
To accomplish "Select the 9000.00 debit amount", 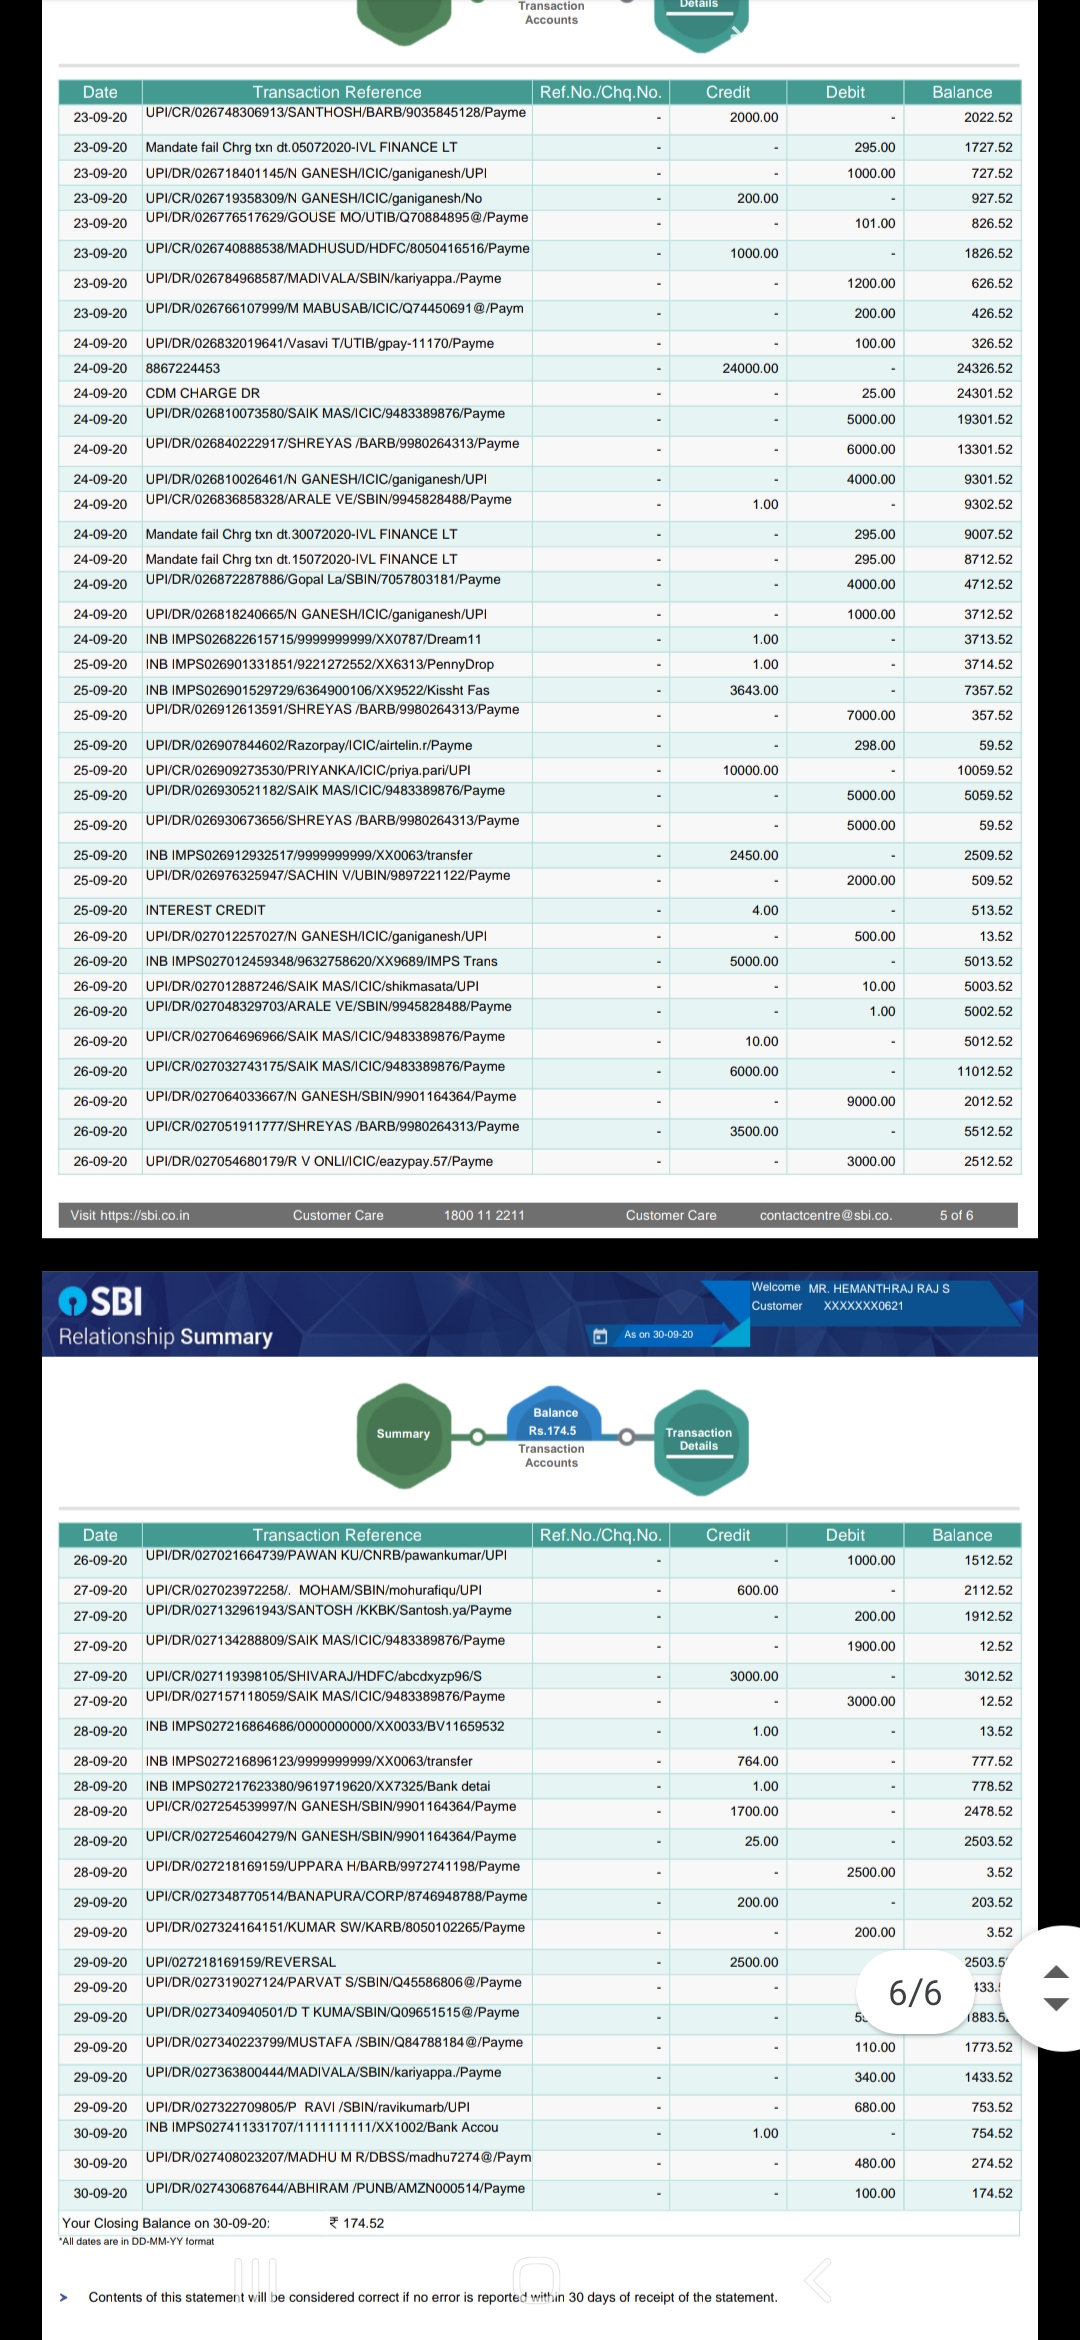I will click(871, 1101).
